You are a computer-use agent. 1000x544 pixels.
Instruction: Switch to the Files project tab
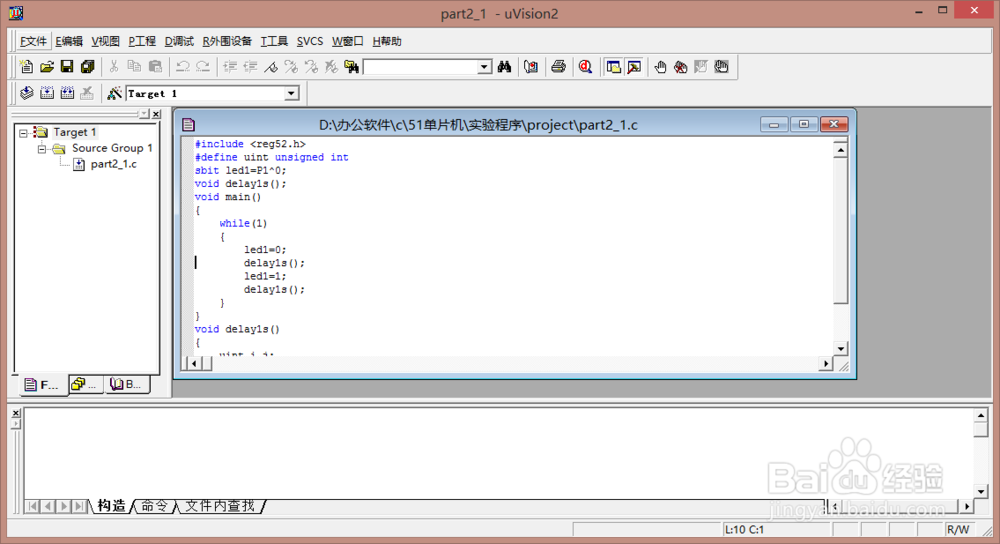tap(41, 385)
